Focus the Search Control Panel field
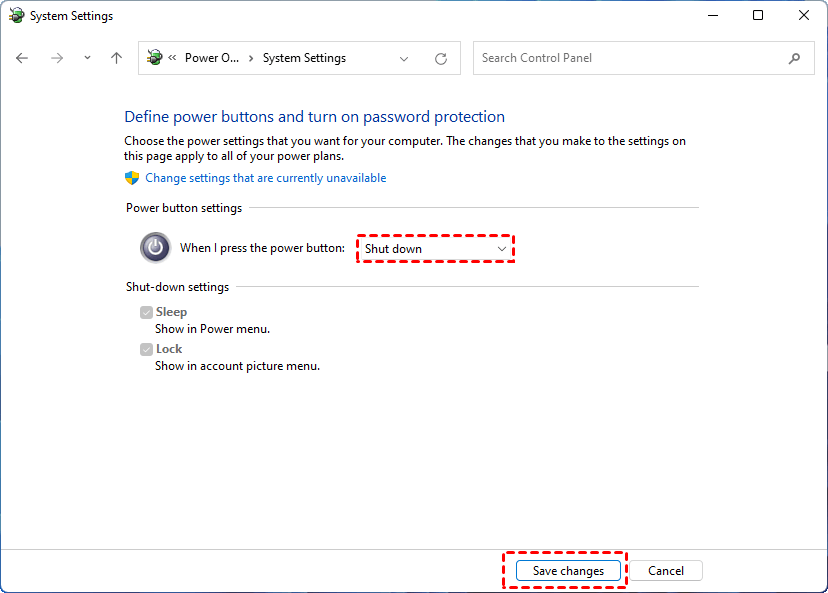 (x=630, y=58)
